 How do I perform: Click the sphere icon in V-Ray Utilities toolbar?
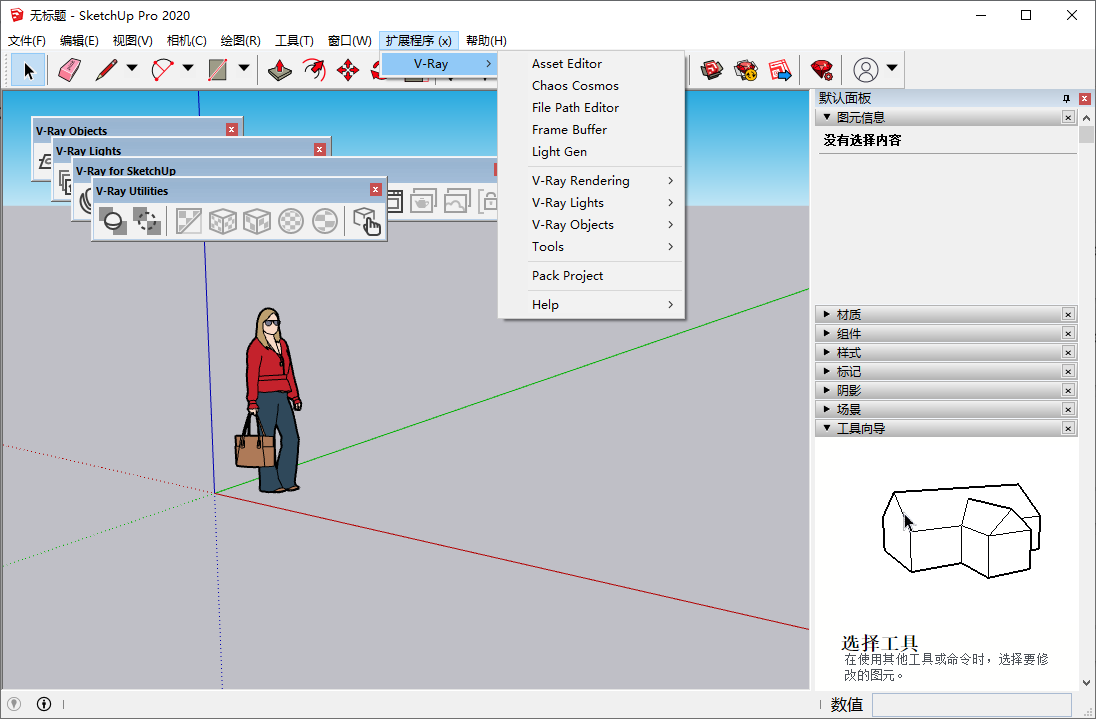click(112, 221)
